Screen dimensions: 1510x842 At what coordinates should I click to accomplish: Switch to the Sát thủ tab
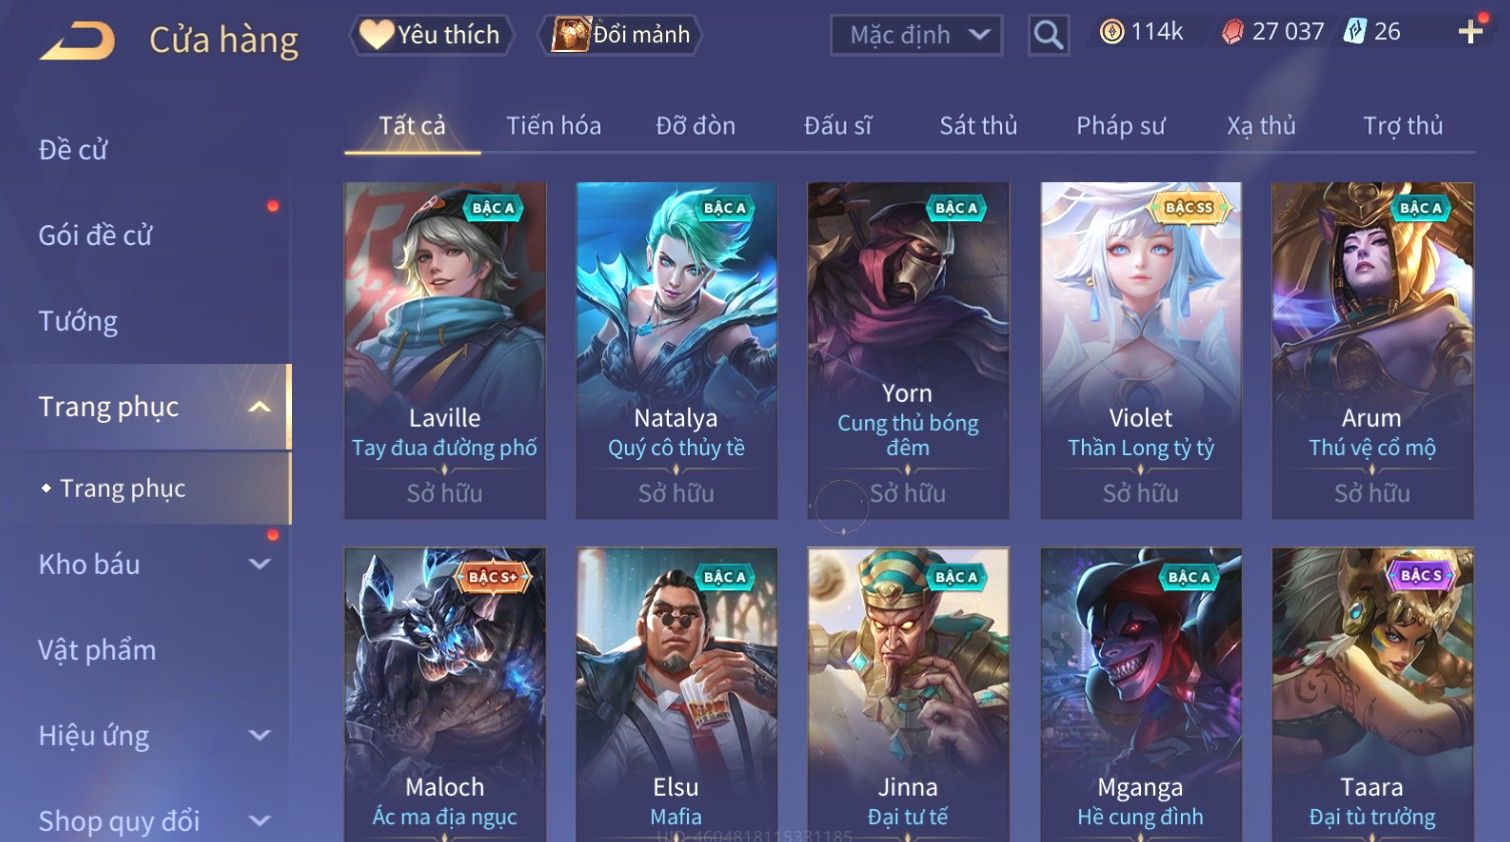(978, 126)
